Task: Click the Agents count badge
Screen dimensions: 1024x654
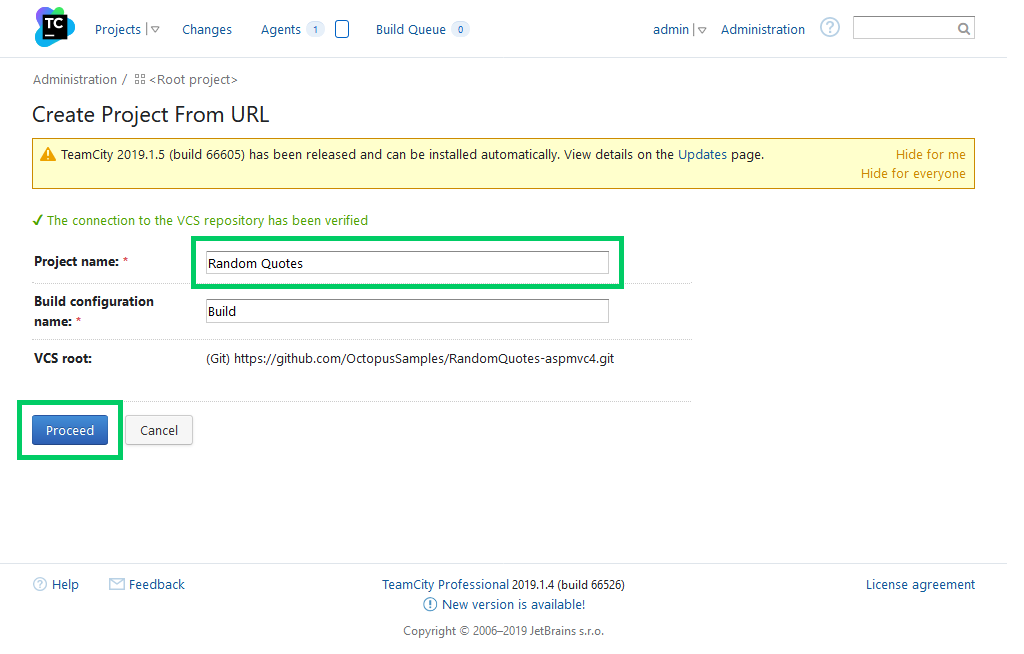Action: point(315,29)
